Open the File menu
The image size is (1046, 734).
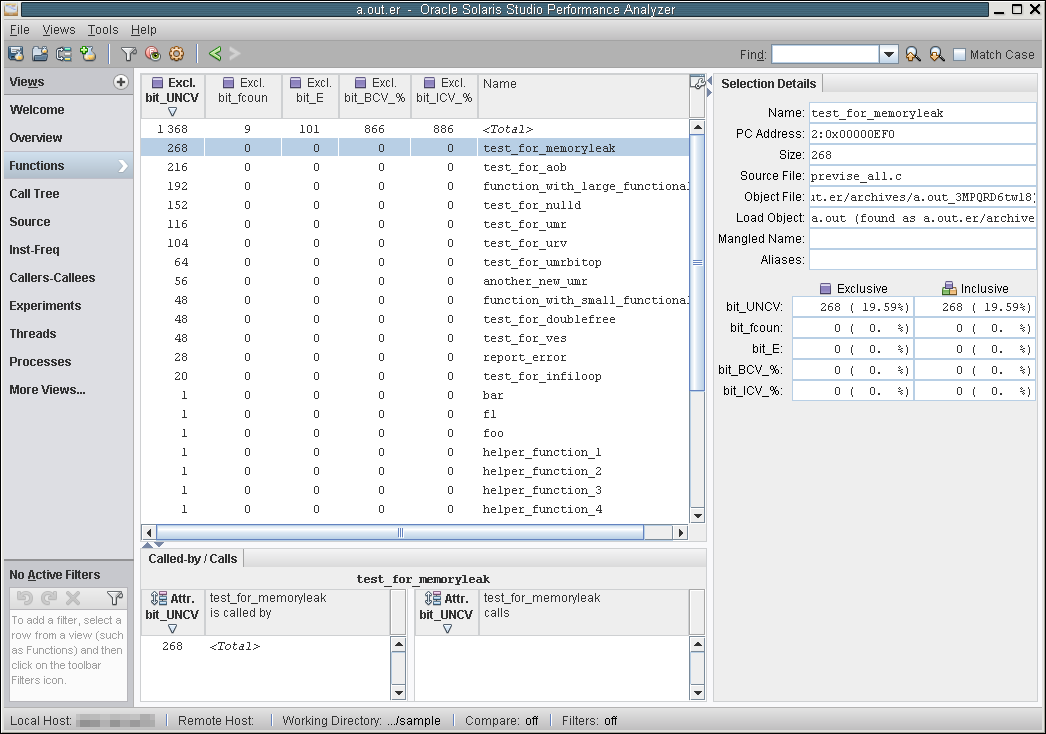pos(19,30)
